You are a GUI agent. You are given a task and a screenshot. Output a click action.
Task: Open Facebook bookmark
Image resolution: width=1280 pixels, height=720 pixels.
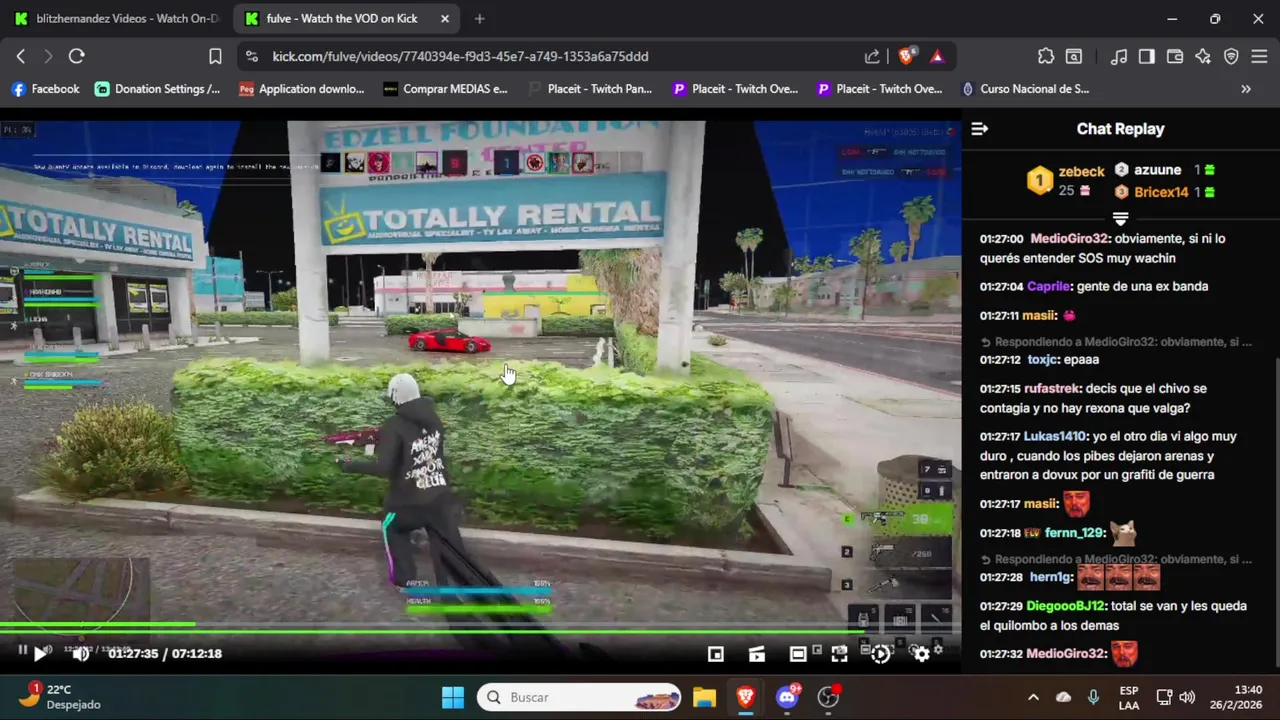[45, 89]
